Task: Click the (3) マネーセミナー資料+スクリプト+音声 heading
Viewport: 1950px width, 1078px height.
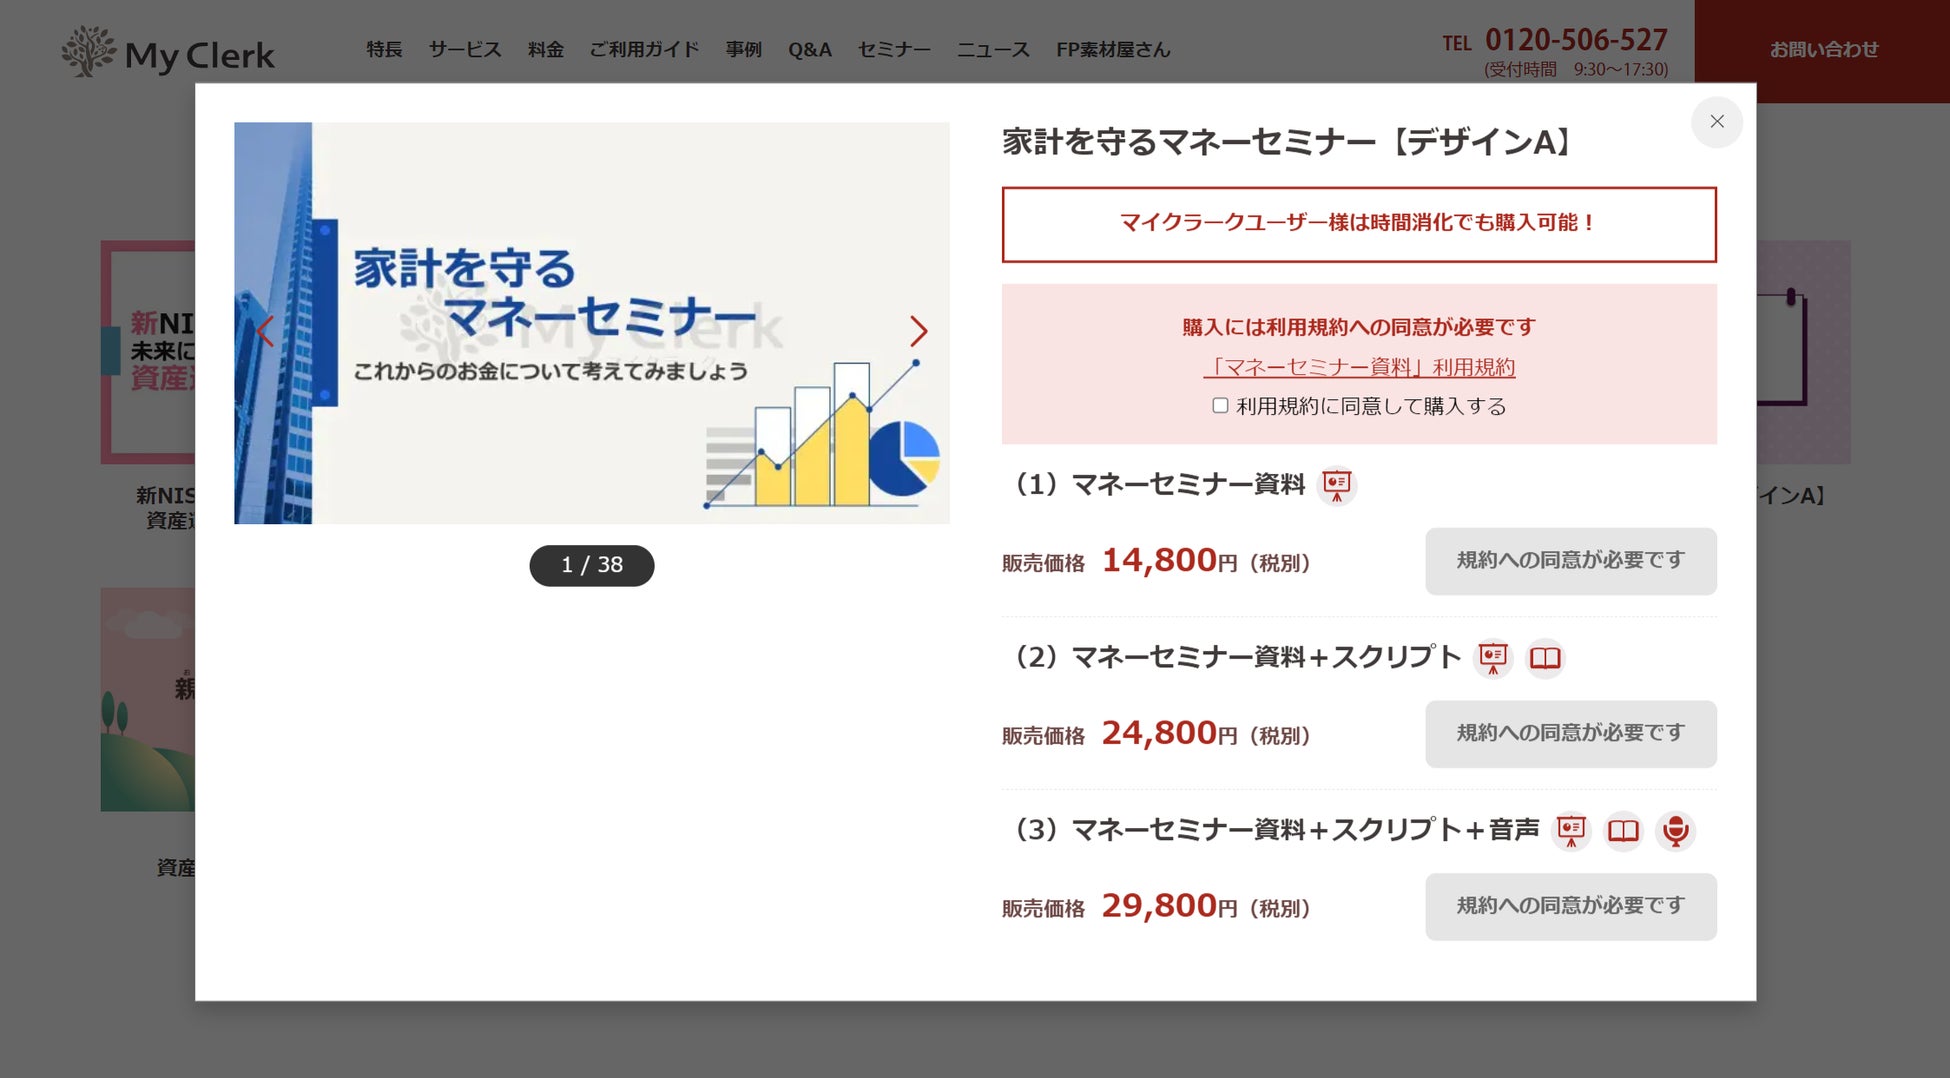Action: point(1275,831)
